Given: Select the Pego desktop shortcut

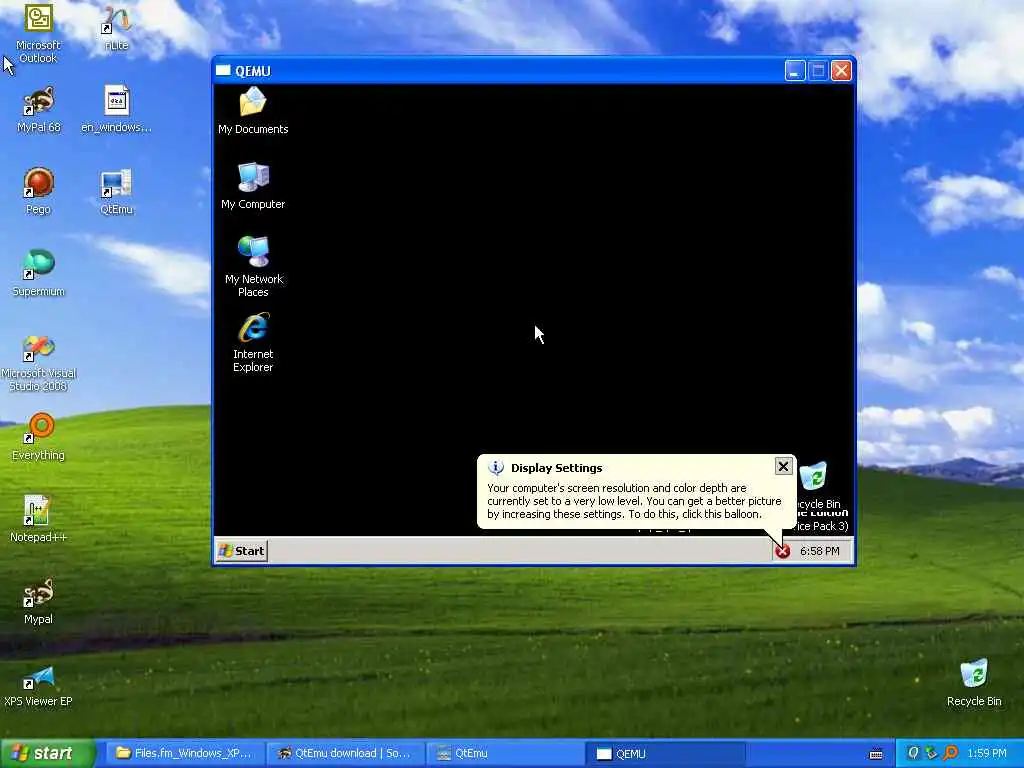Looking at the screenshot, I should (38, 191).
